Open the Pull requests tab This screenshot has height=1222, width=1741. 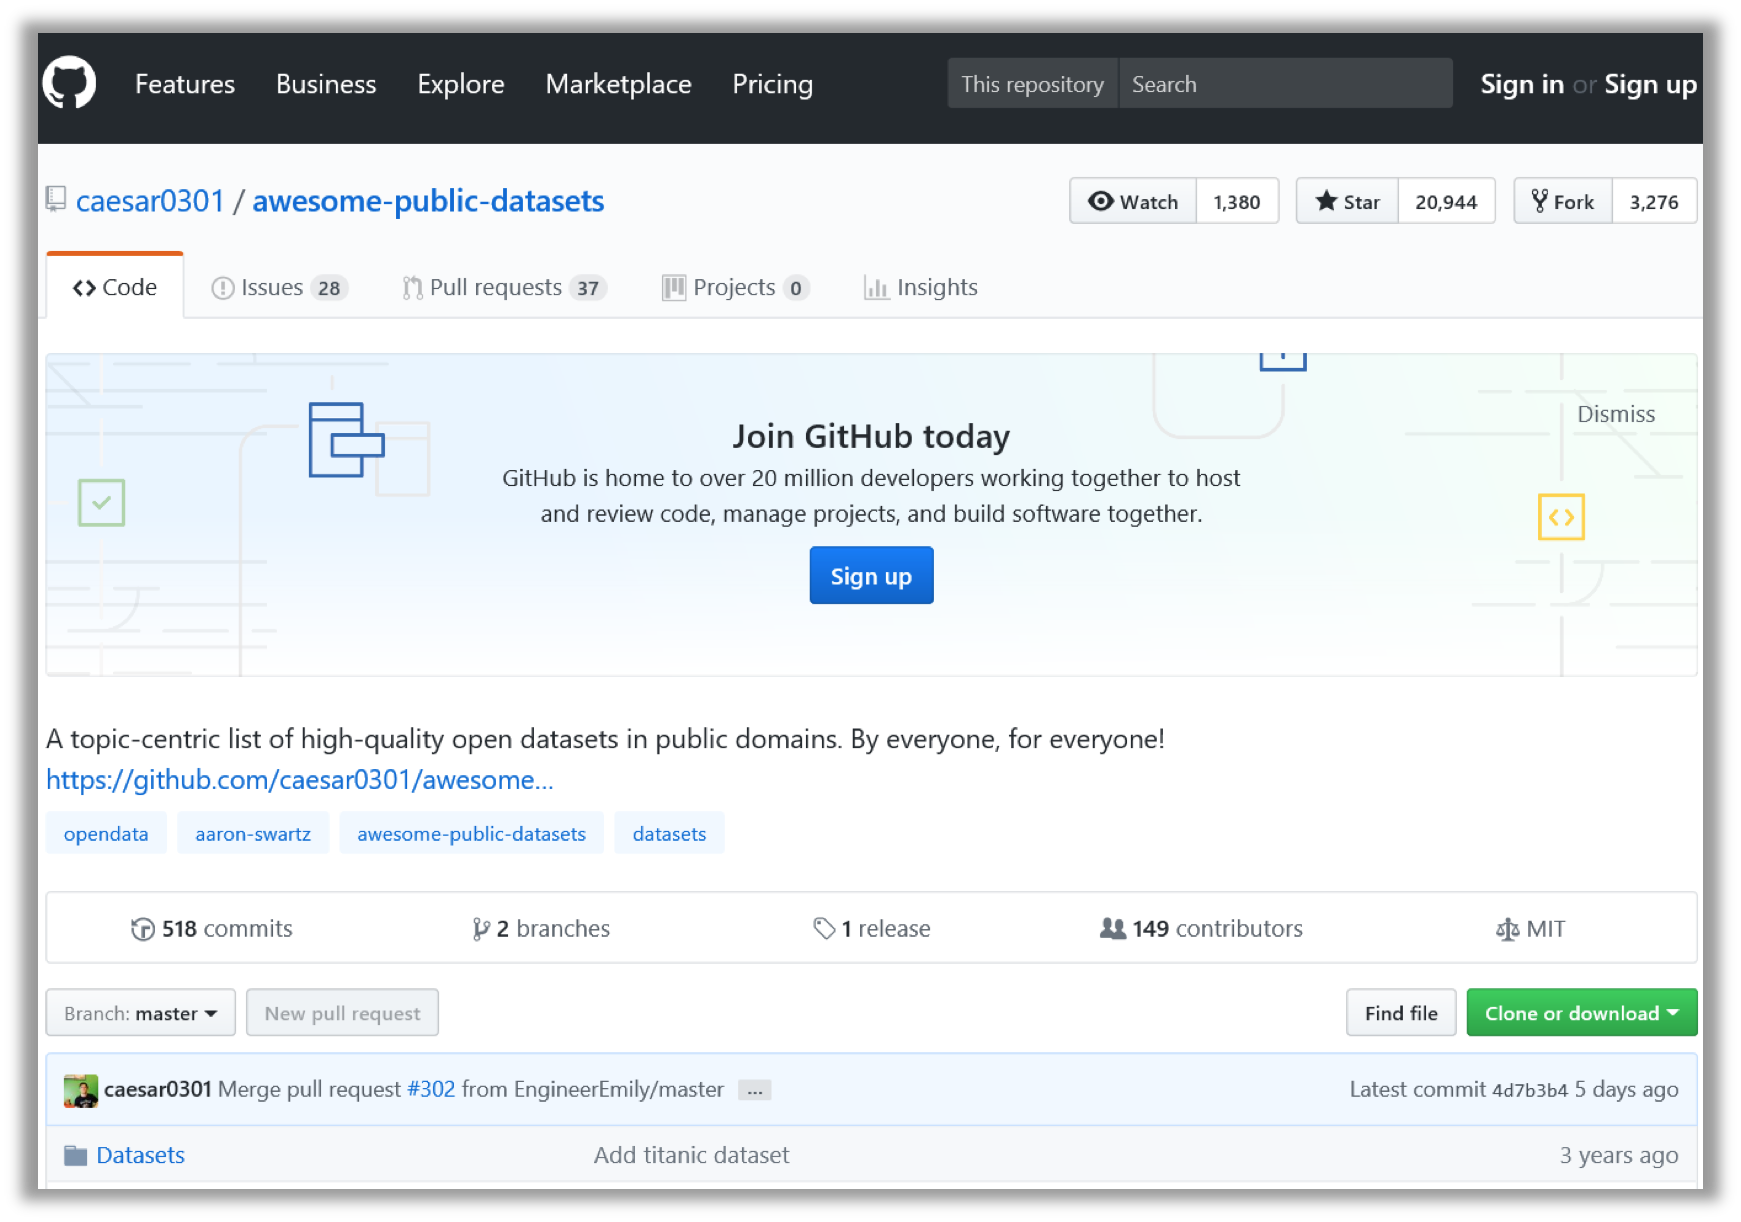[x=504, y=288]
